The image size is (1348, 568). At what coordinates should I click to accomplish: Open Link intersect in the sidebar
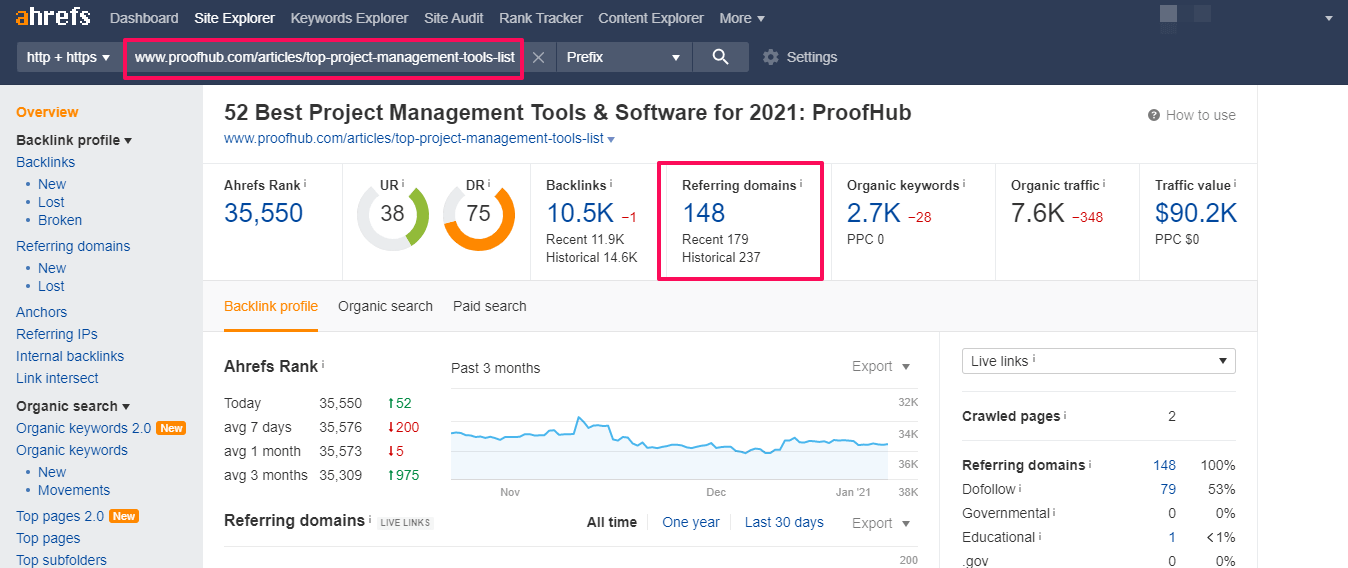57,378
